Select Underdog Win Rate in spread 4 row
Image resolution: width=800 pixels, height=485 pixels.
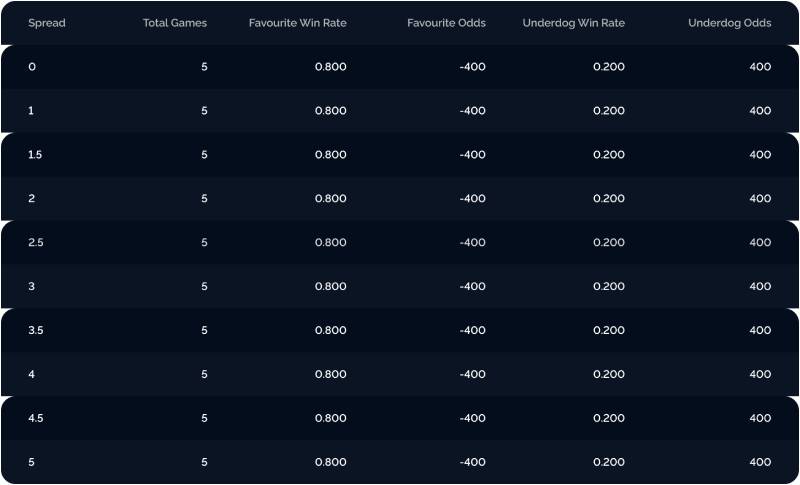tap(608, 374)
